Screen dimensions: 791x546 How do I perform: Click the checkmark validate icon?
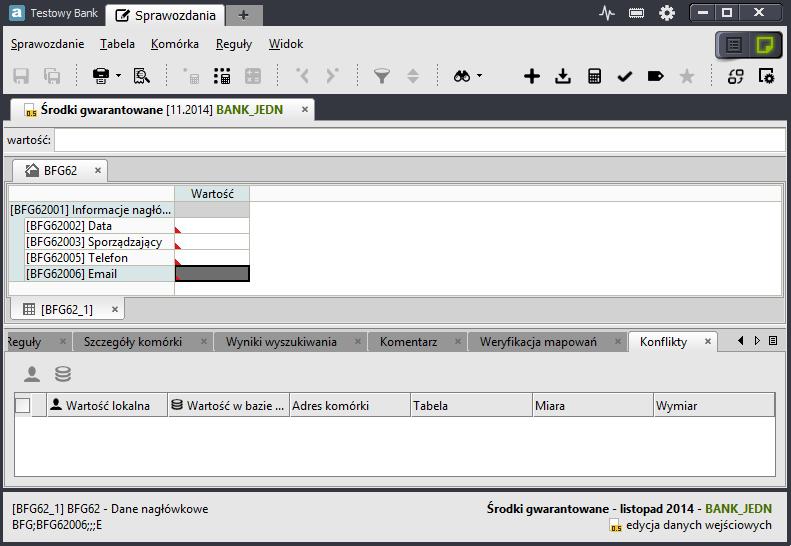625,76
